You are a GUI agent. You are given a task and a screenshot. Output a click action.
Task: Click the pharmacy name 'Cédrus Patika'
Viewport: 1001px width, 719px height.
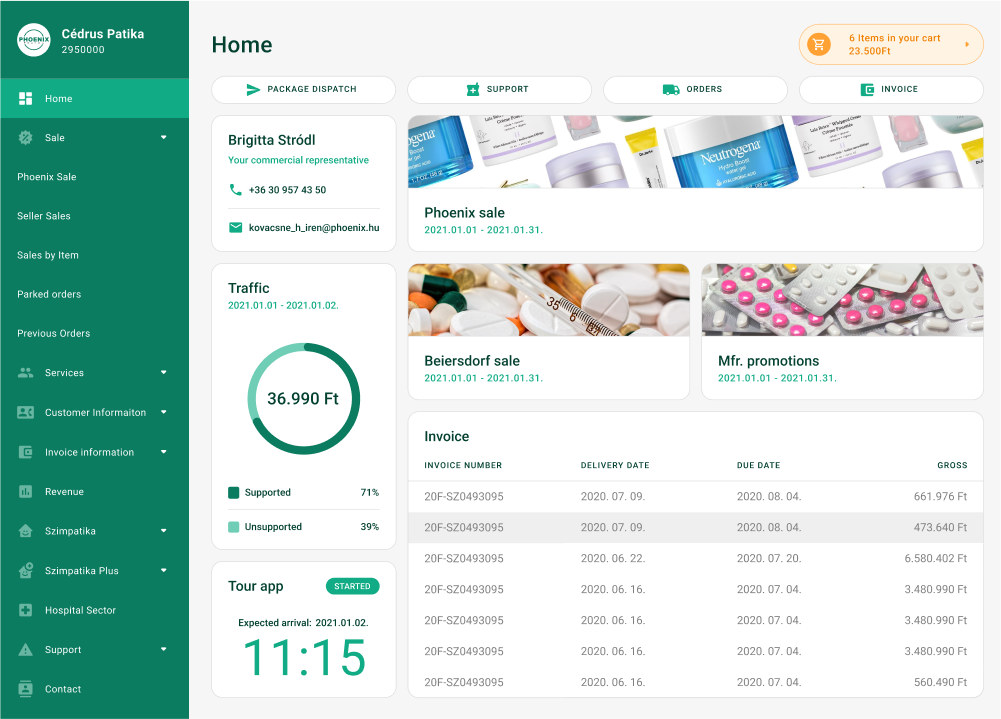click(103, 34)
